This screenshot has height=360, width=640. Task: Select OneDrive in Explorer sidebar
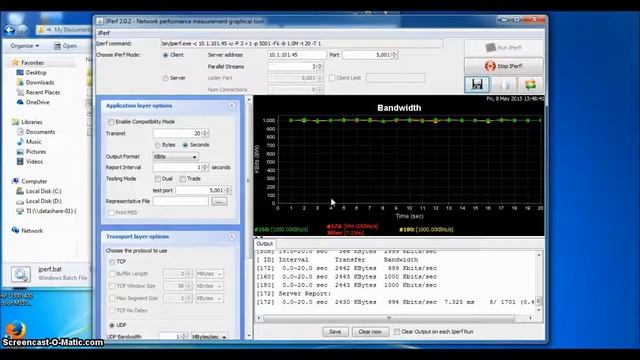(x=38, y=102)
